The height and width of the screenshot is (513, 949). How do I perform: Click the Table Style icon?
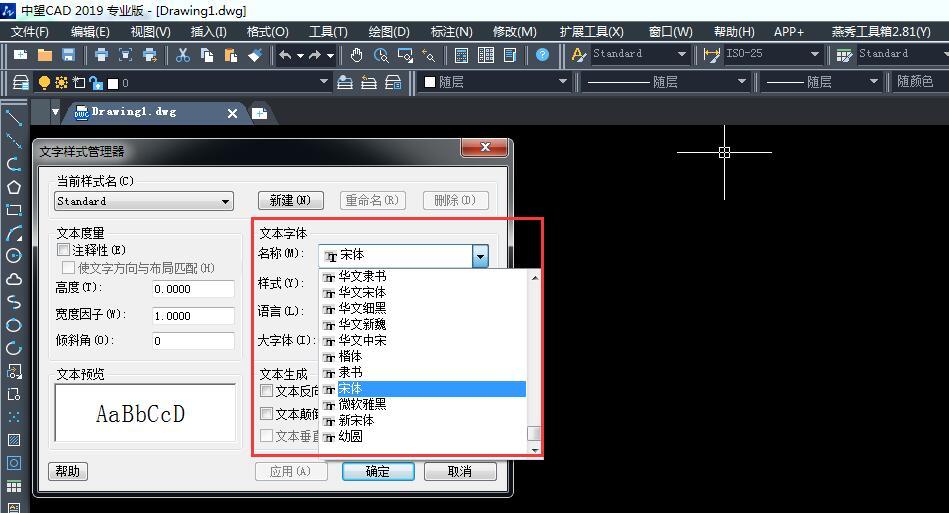(x=844, y=55)
